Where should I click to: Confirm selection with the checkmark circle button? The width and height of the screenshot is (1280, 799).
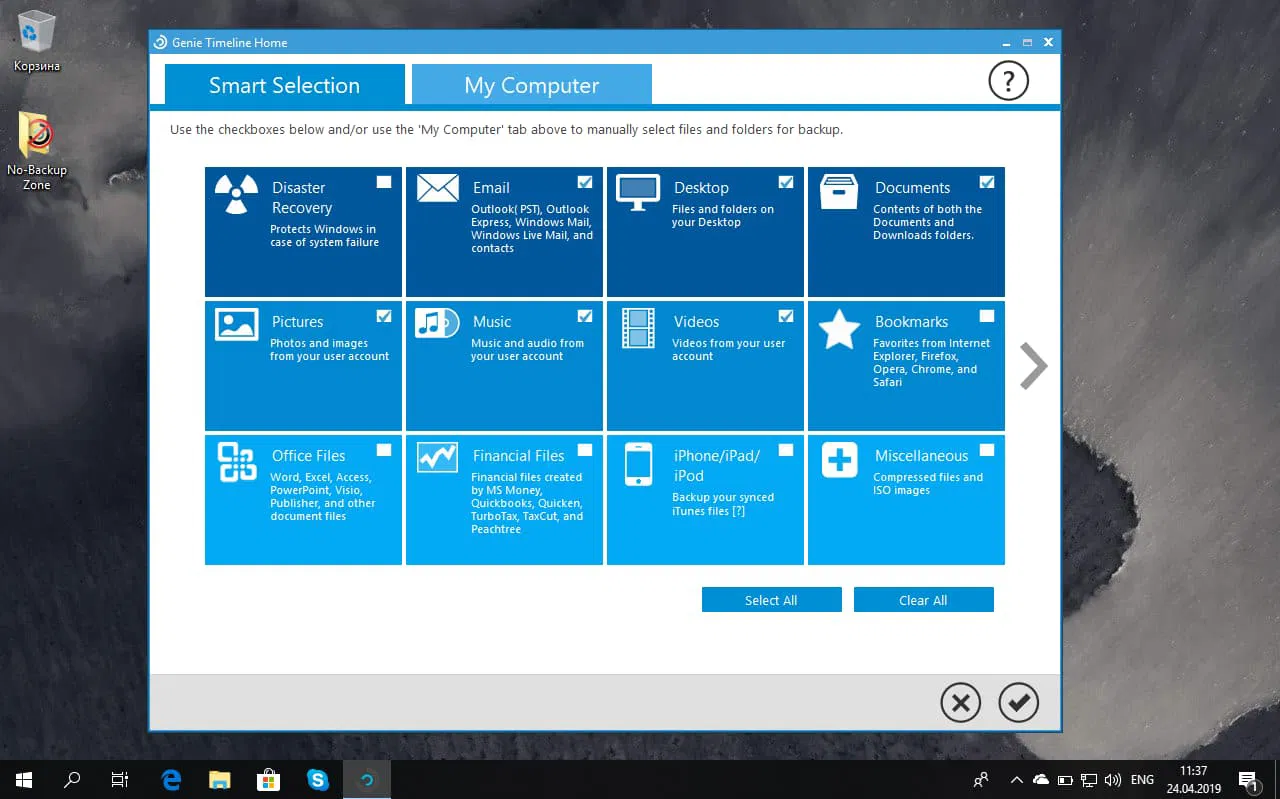(1018, 703)
